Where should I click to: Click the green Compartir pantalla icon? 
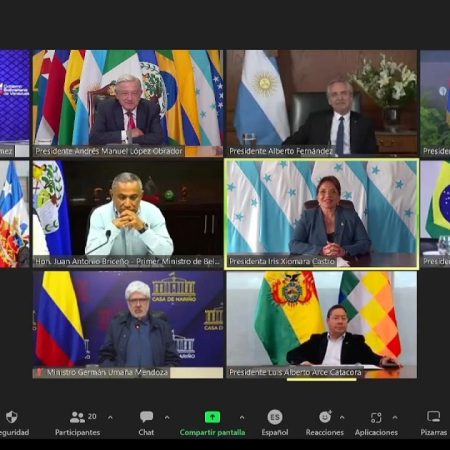pos(212,417)
